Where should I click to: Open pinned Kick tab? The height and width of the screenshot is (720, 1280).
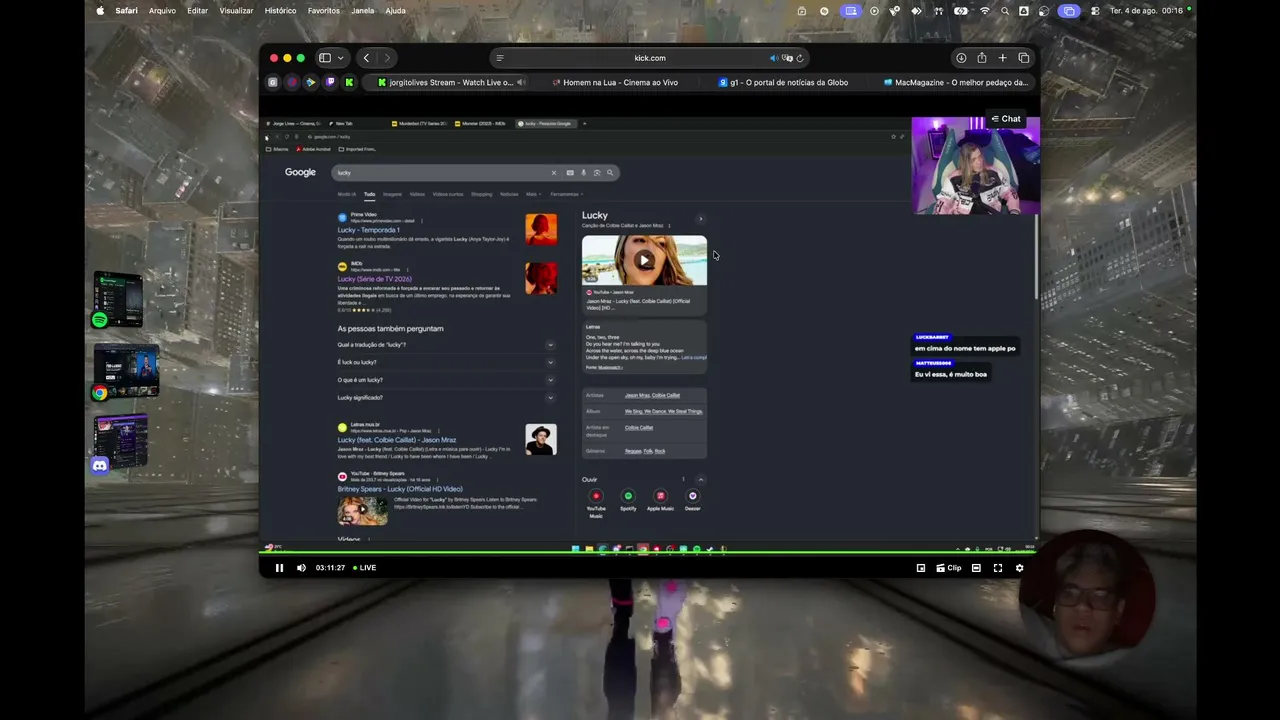(349, 82)
